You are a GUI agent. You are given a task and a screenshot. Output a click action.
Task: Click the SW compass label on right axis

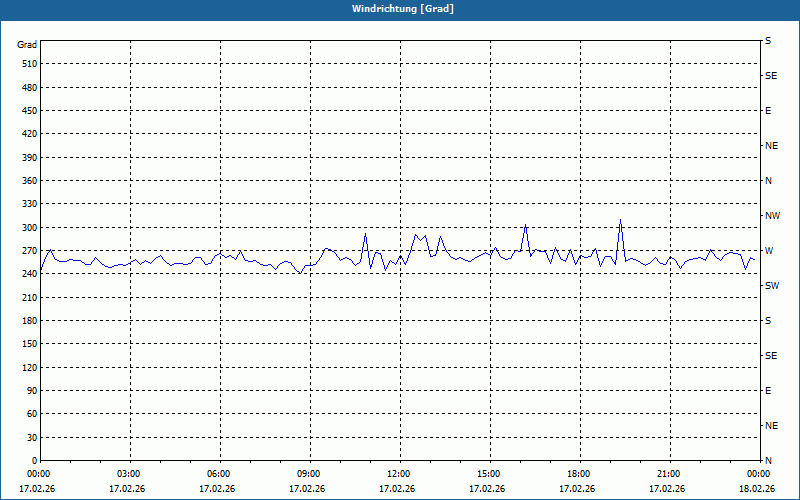[x=771, y=286]
